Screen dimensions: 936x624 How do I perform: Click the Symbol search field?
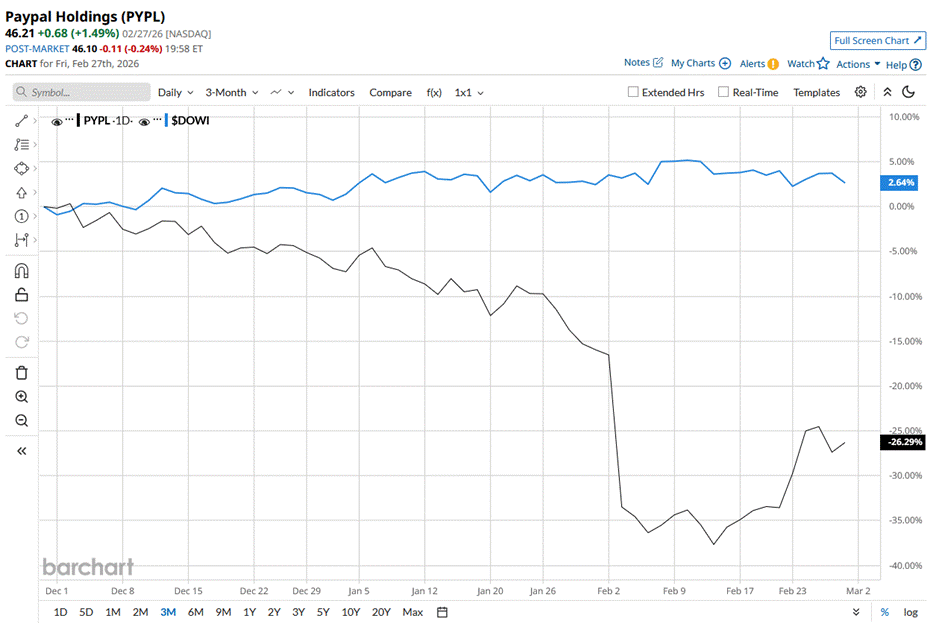pos(82,92)
